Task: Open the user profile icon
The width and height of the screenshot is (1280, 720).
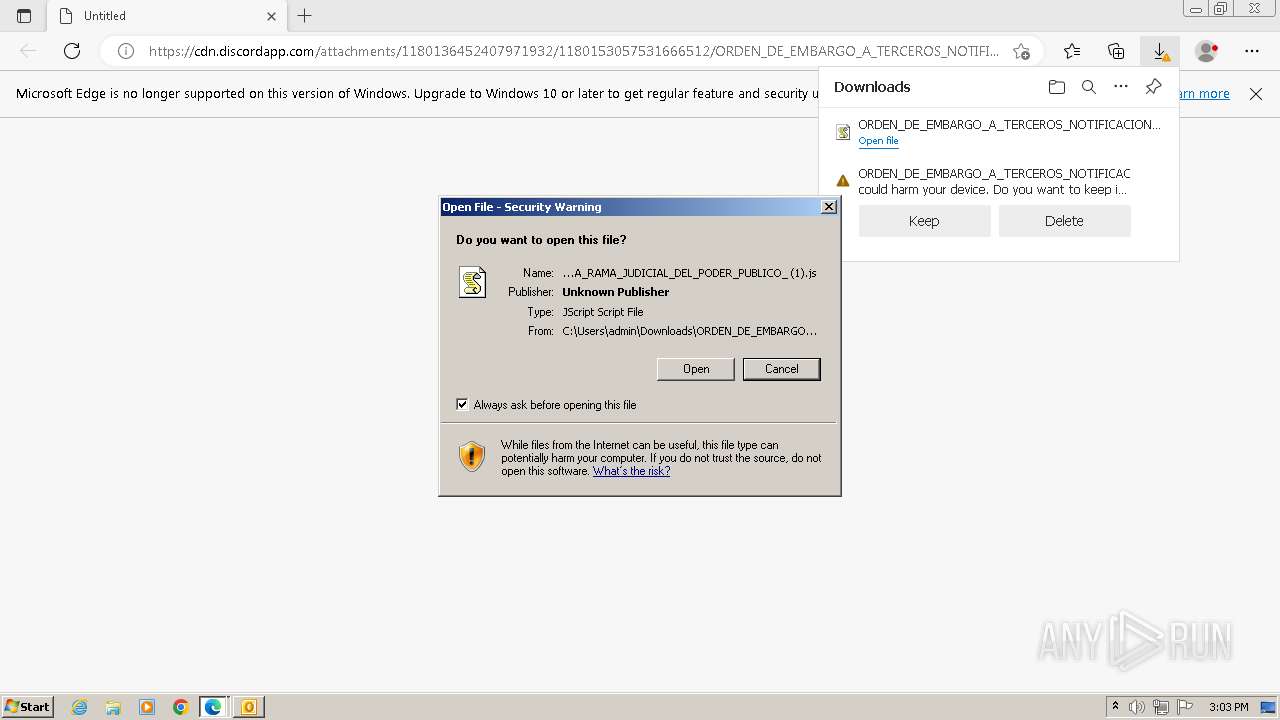Action: (1207, 51)
